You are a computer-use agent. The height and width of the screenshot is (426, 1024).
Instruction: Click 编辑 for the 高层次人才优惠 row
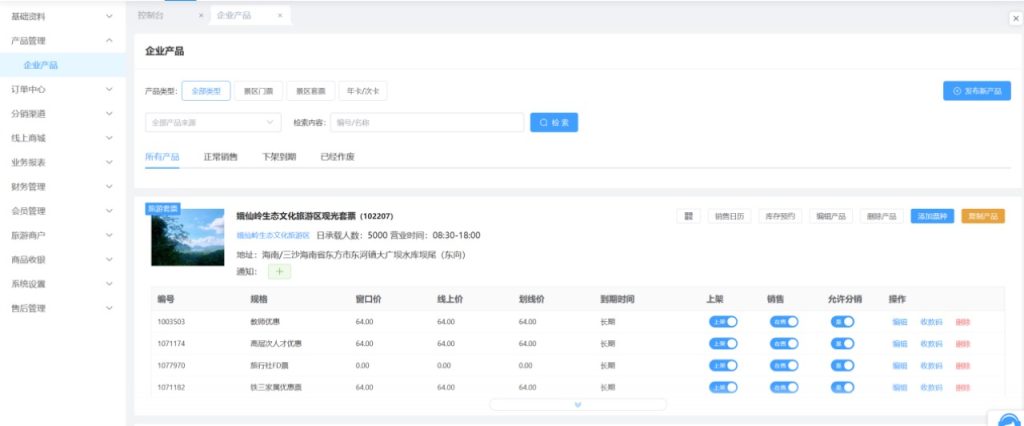coord(900,344)
